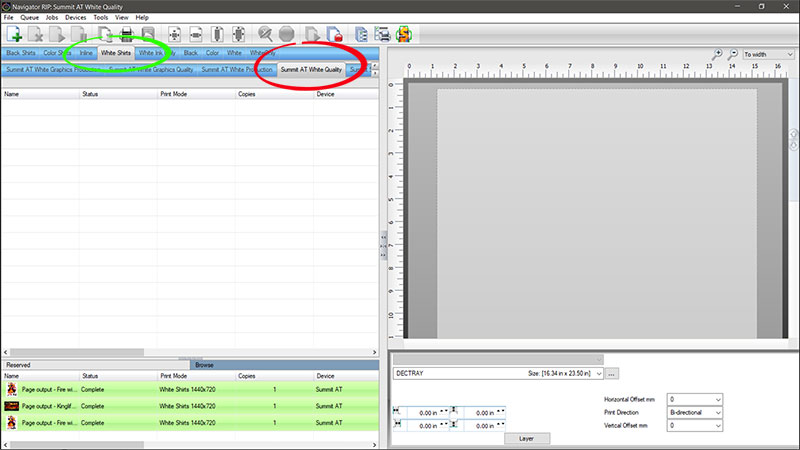The height and width of the screenshot is (450, 800).
Task: Open the View menu
Action: click(x=121, y=17)
